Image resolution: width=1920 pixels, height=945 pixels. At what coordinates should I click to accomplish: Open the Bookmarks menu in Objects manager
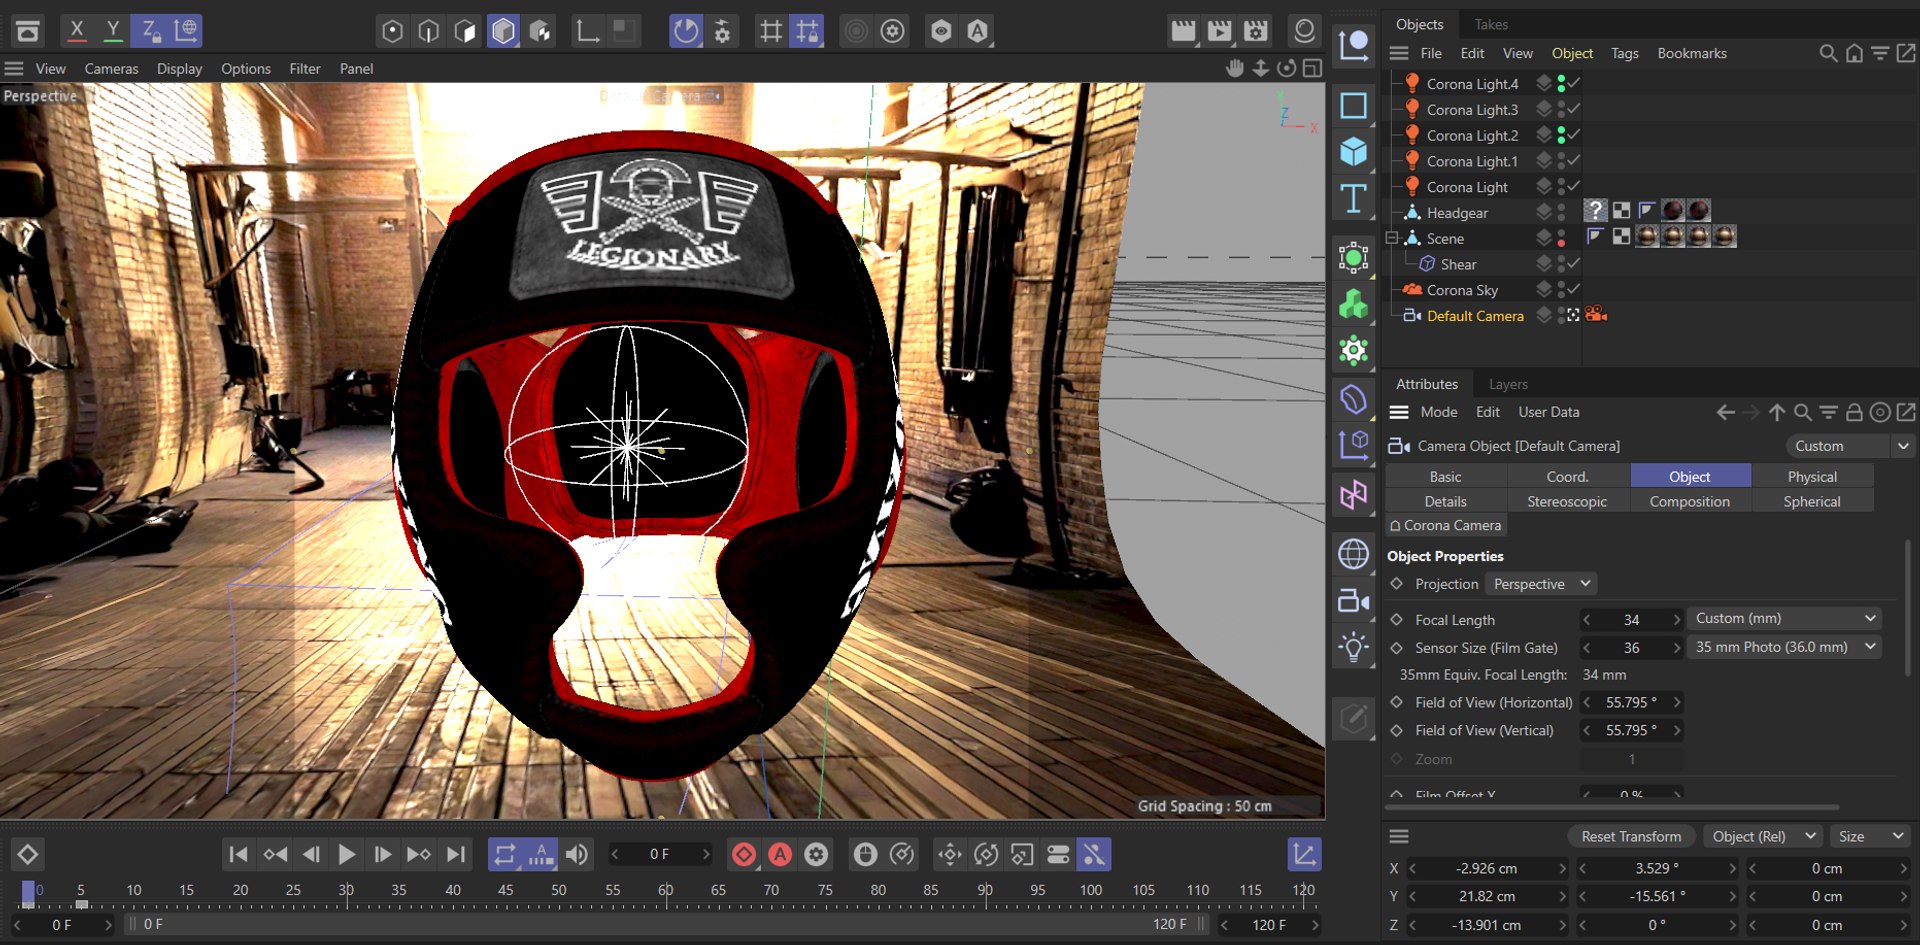click(x=1692, y=53)
